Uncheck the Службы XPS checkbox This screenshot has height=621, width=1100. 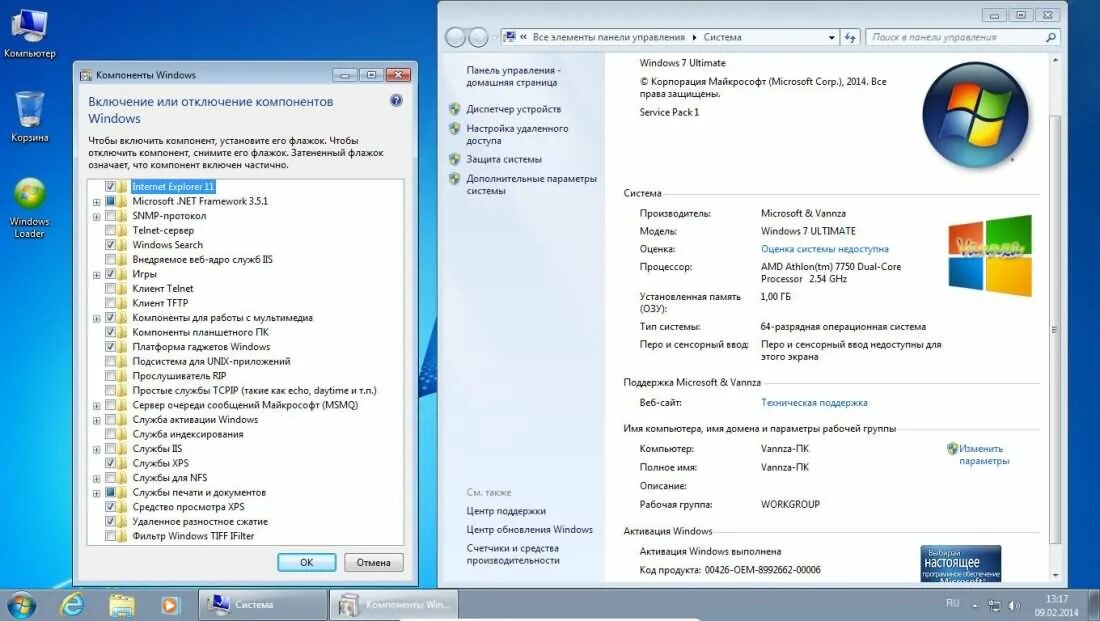click(x=110, y=463)
